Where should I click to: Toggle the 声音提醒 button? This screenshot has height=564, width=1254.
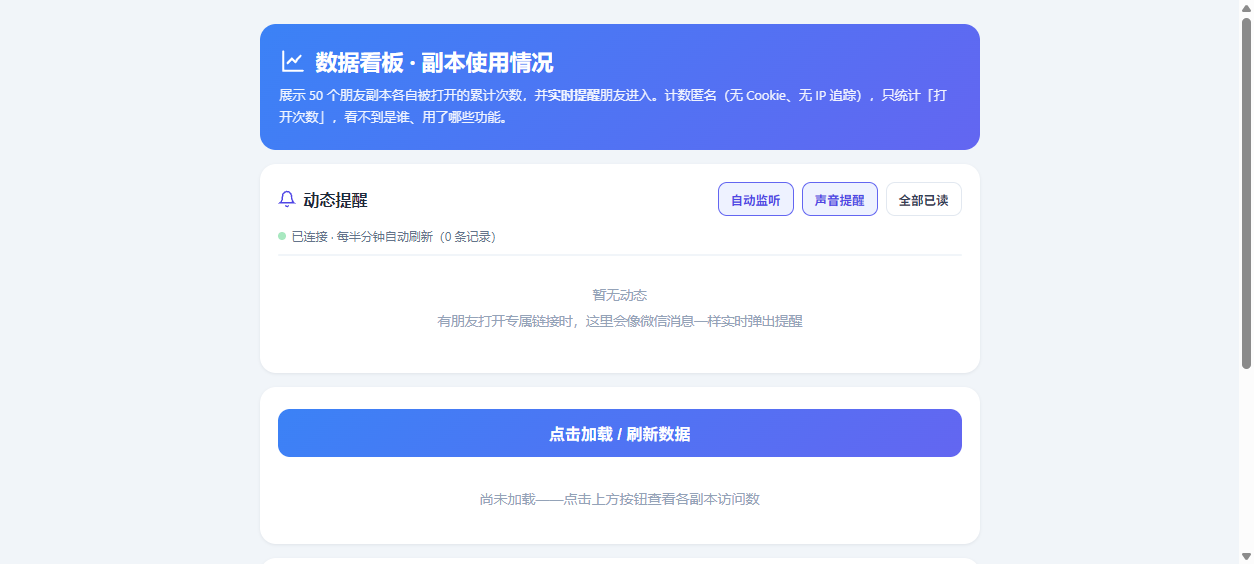[x=839, y=199]
